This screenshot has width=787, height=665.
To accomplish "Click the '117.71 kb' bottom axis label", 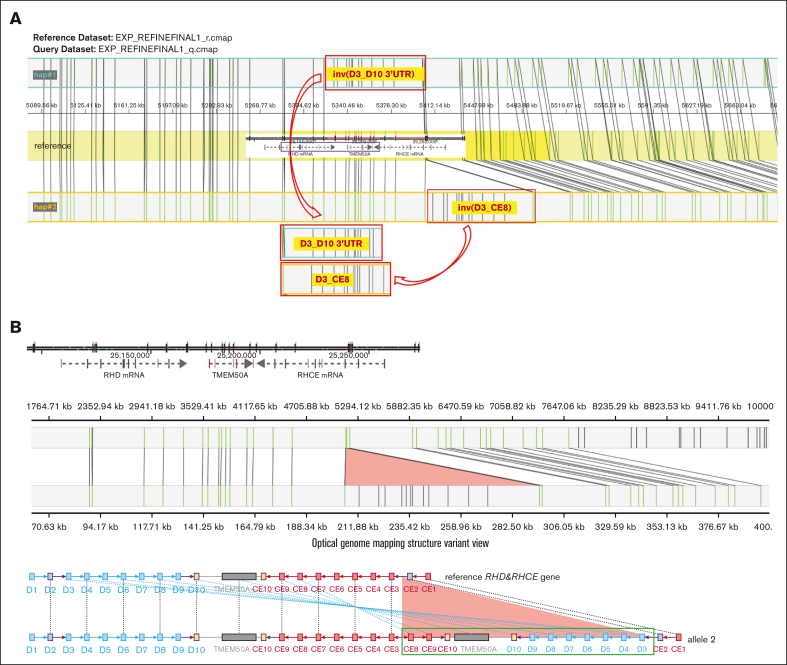I will (152, 526).
